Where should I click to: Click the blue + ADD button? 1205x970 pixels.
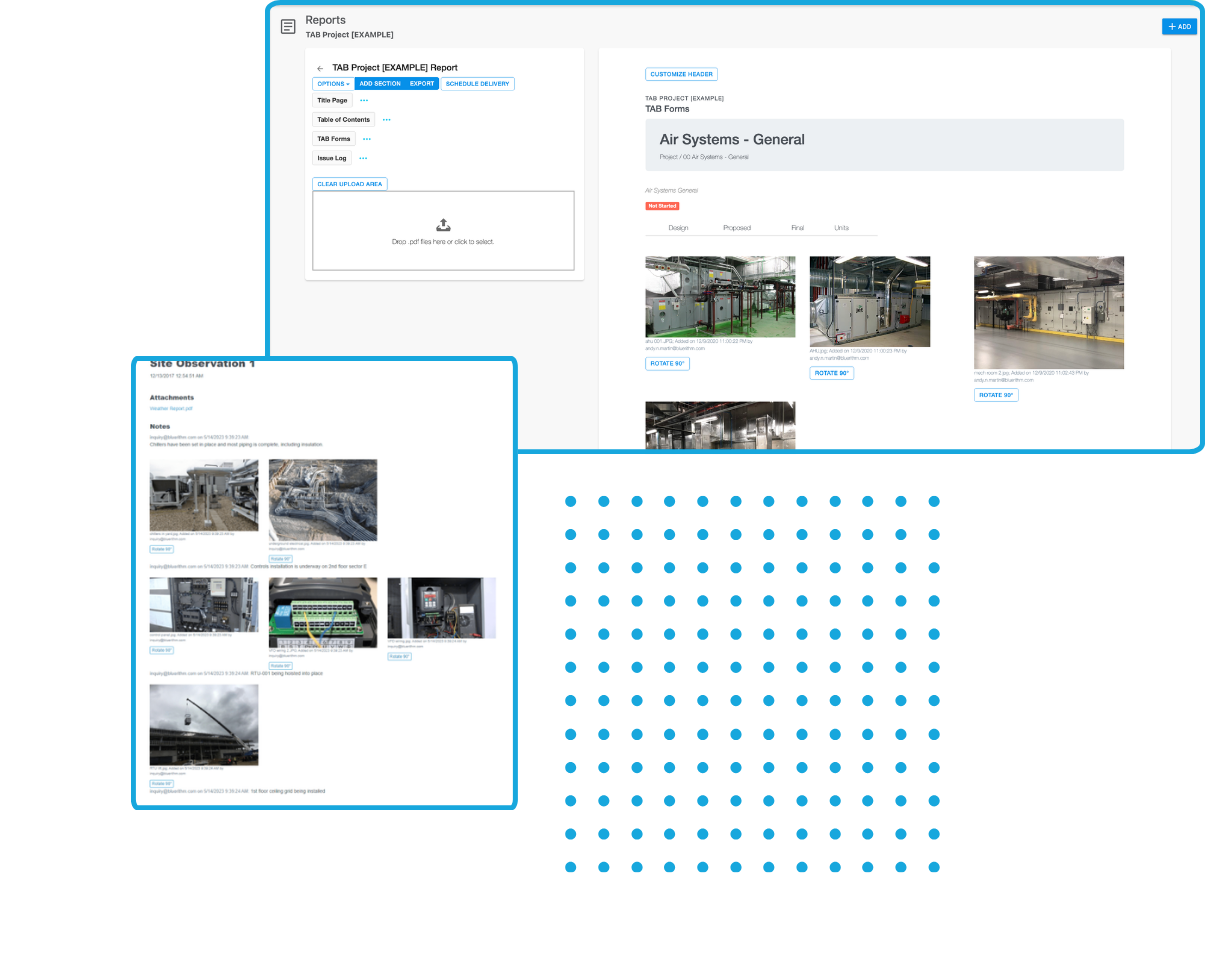1179,27
